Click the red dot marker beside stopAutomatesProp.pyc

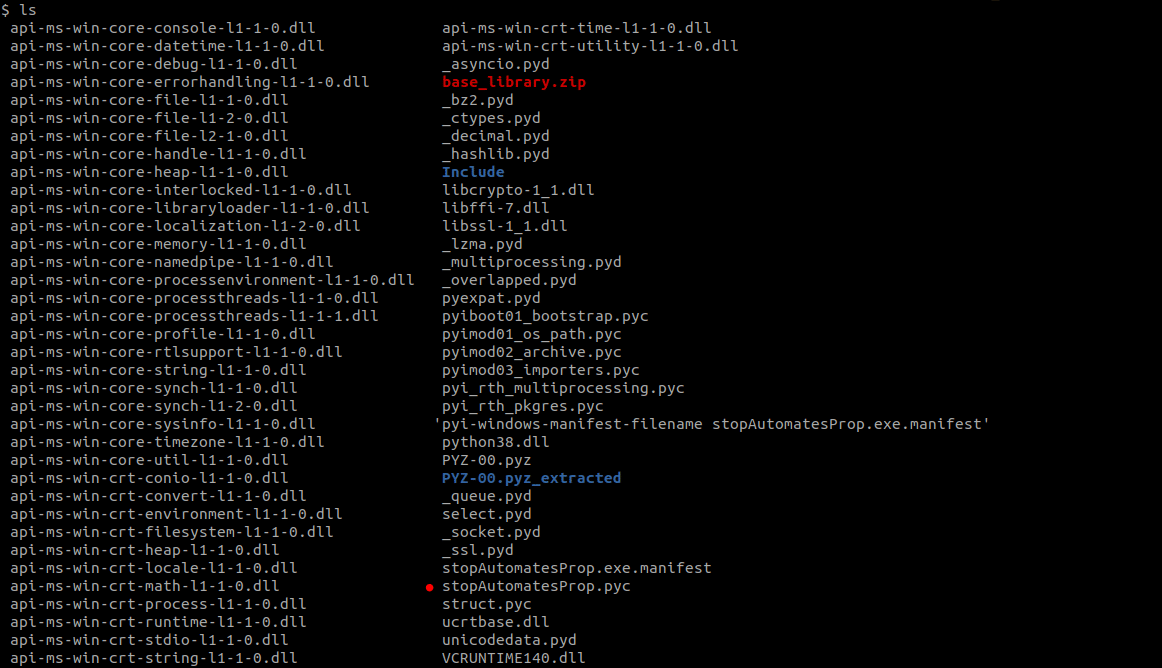(x=430, y=587)
